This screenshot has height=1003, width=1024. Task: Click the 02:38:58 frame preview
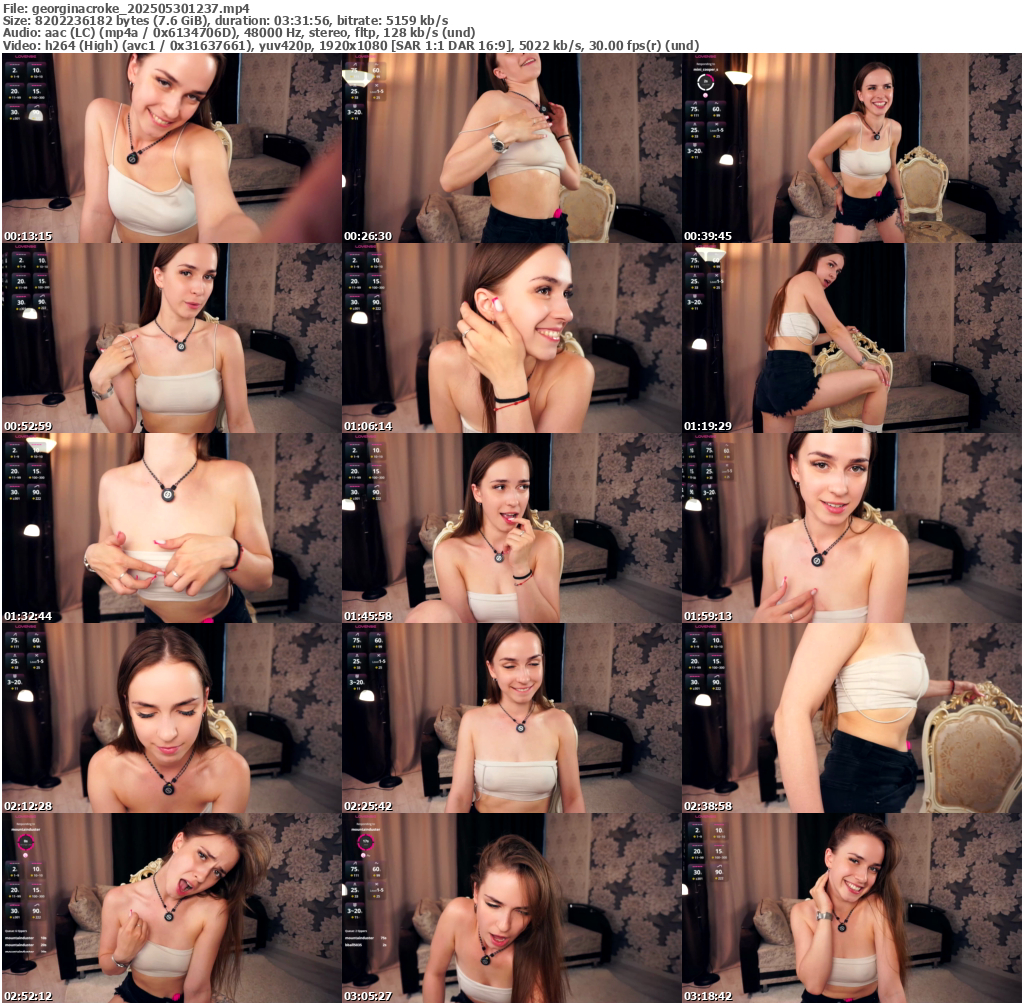(x=851, y=718)
